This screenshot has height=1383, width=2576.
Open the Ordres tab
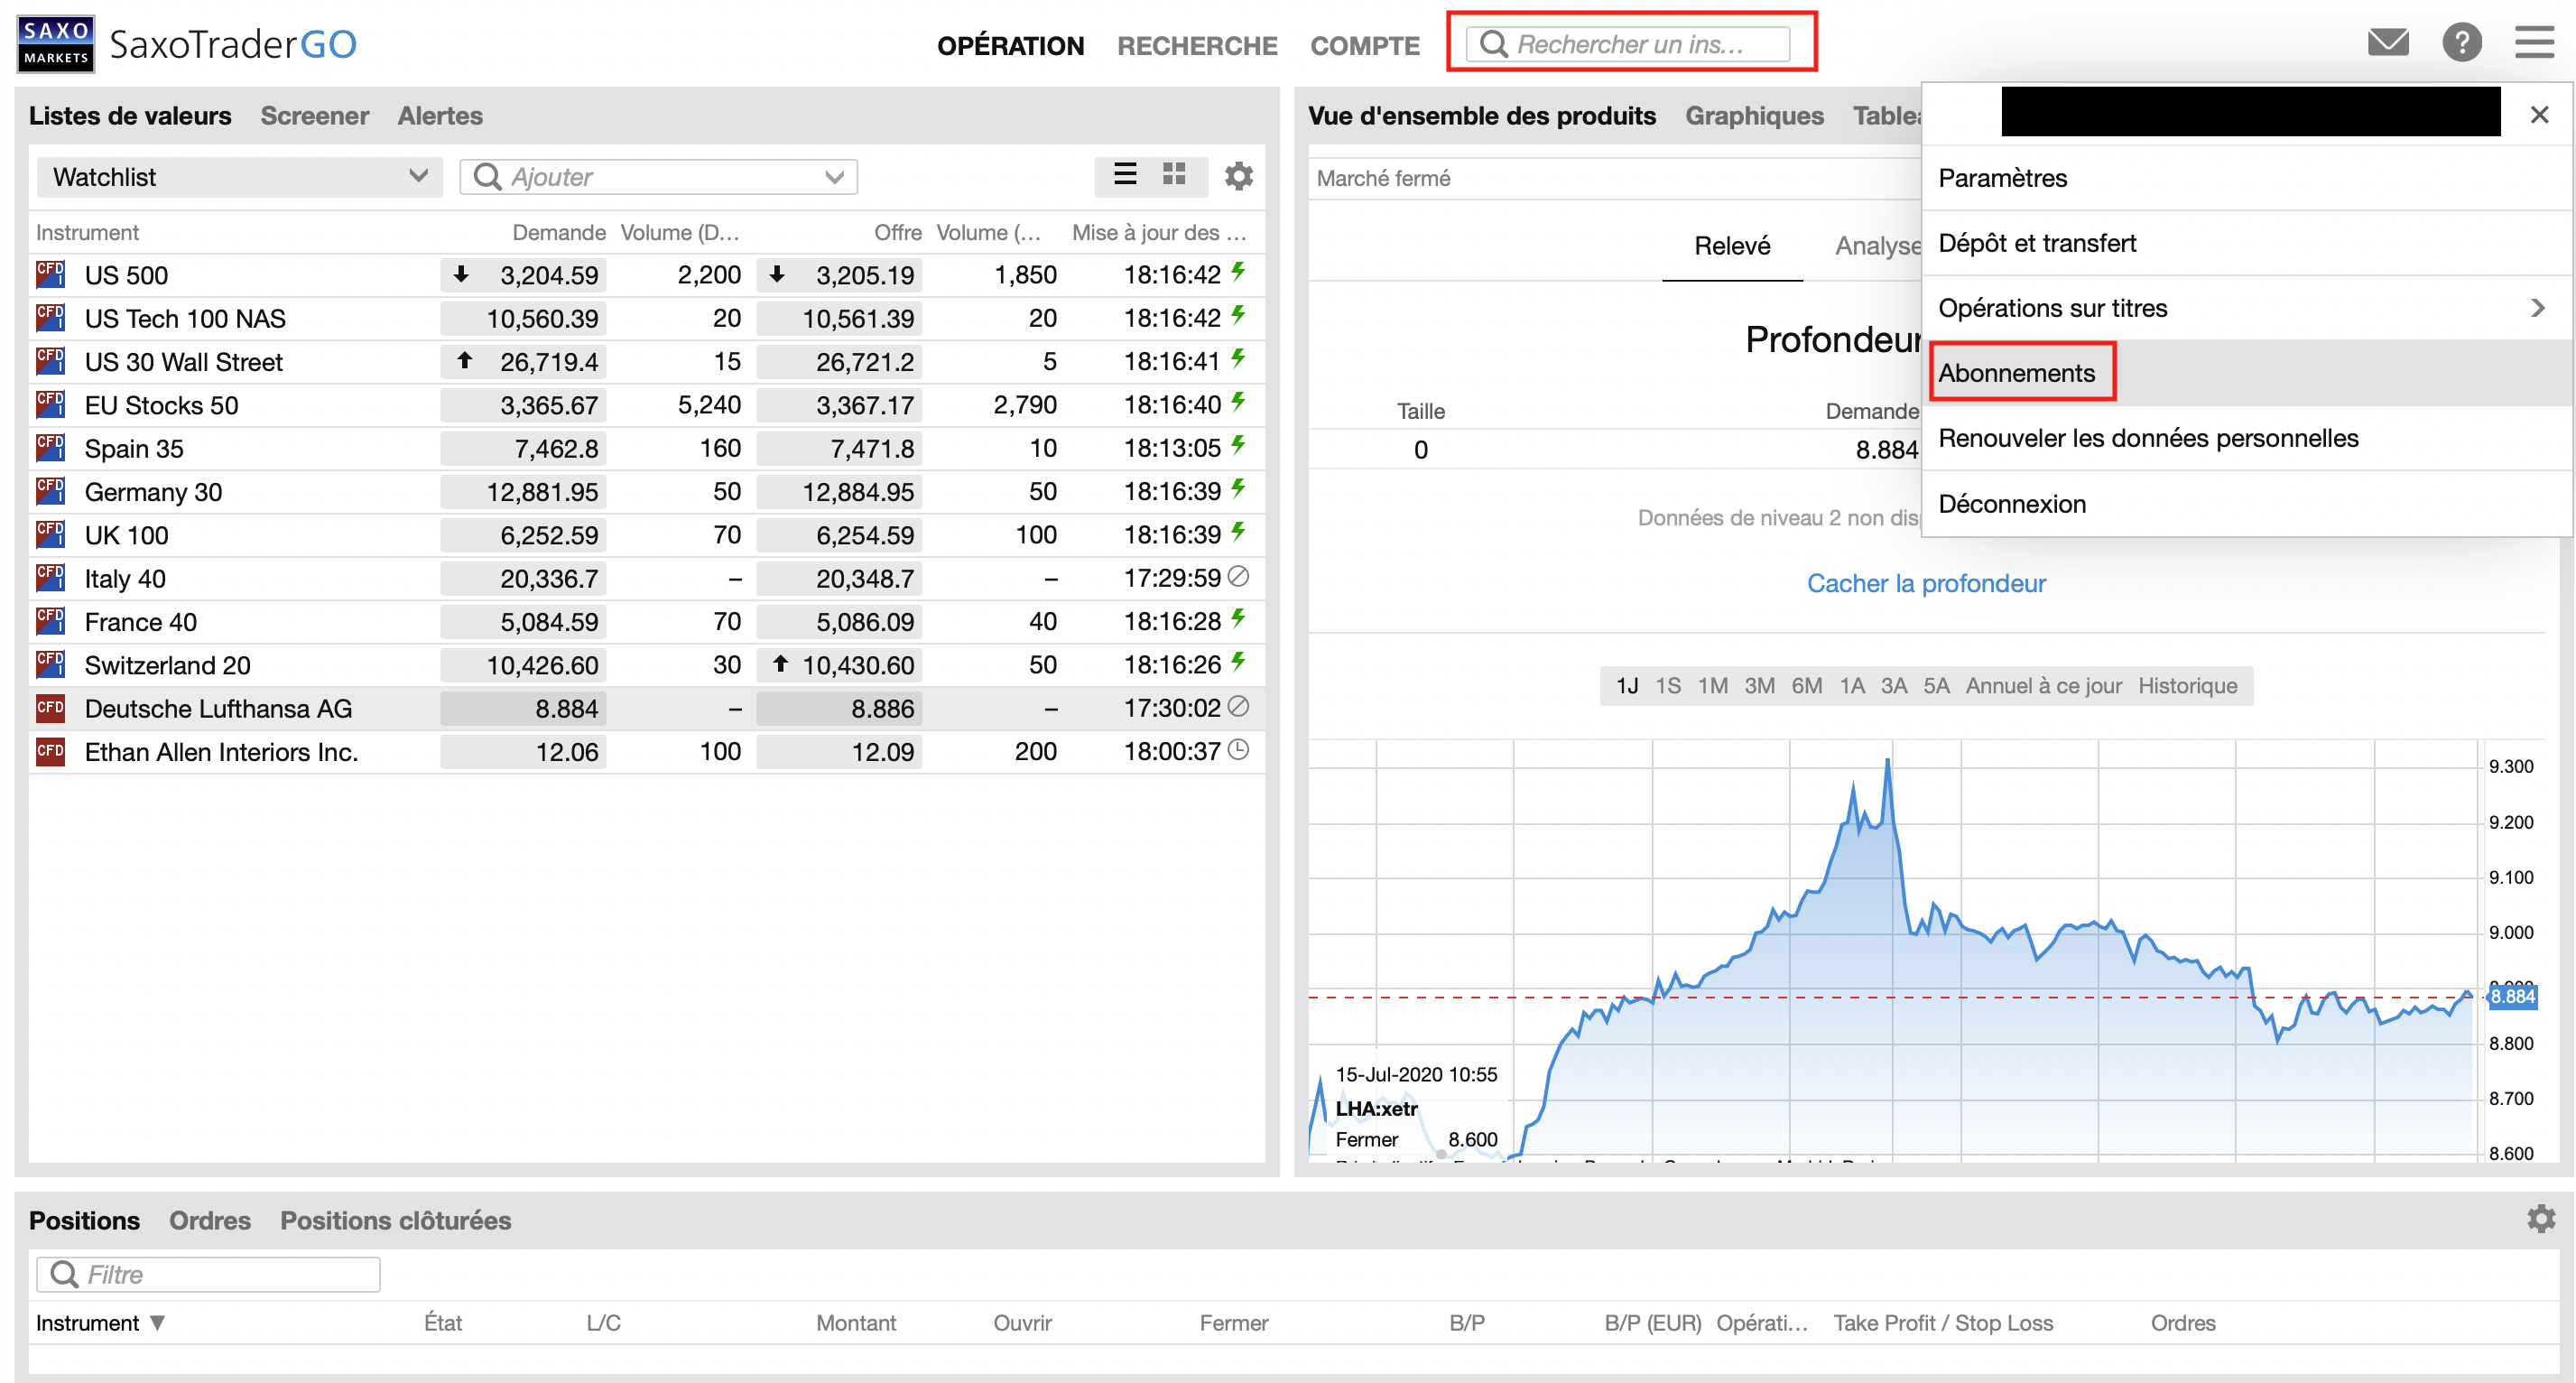click(209, 1220)
